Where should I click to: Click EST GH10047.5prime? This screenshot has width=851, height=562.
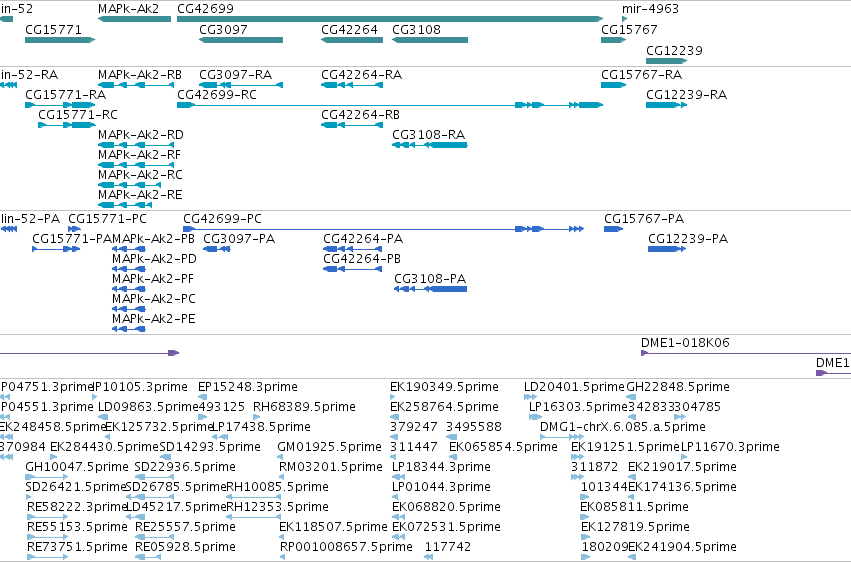click(47, 477)
